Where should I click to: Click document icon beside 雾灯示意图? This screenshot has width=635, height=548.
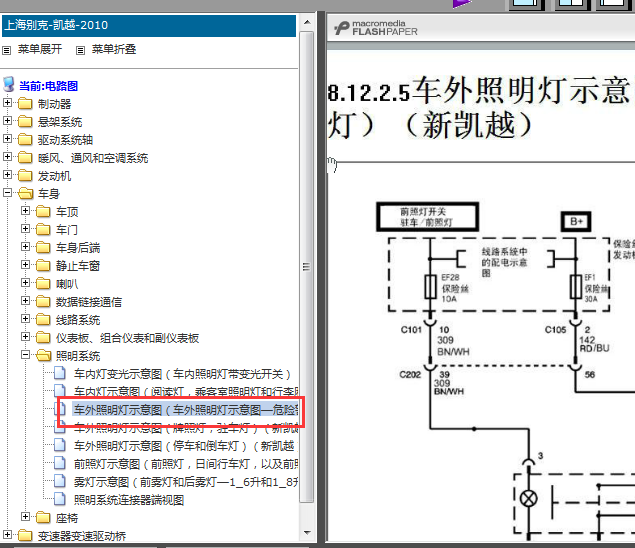[60, 481]
